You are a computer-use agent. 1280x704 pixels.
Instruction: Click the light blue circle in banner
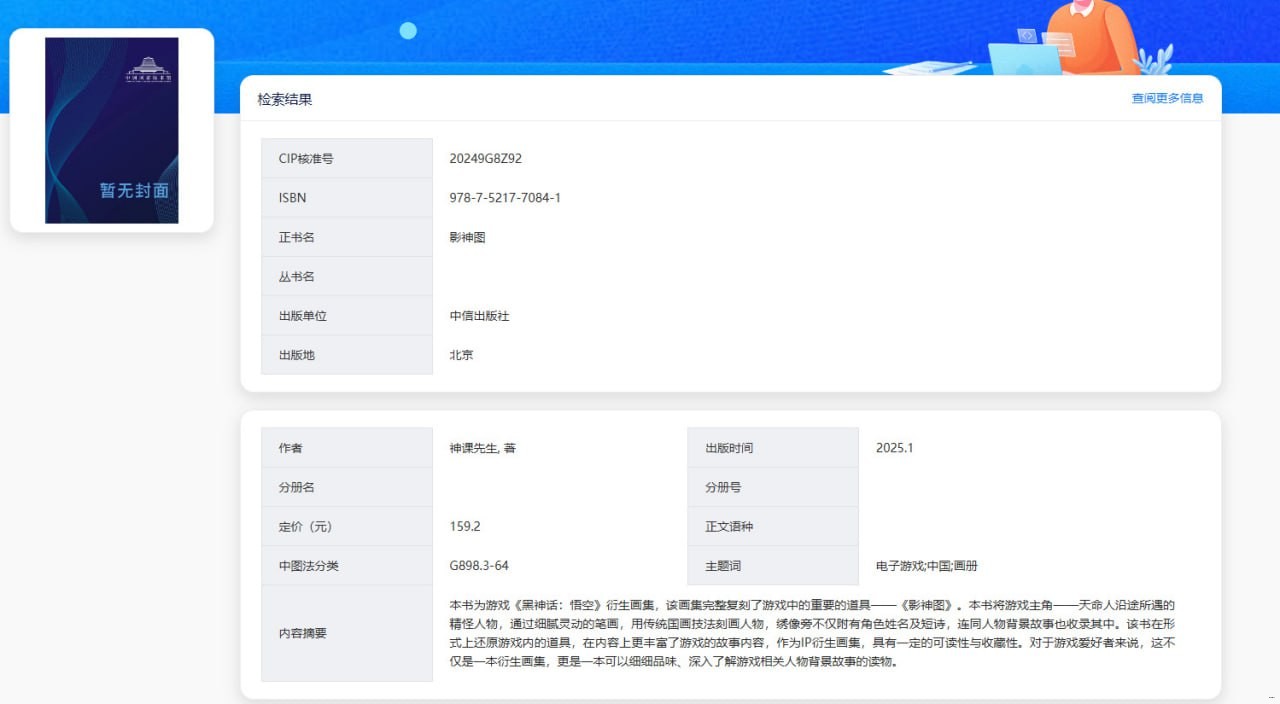(408, 31)
